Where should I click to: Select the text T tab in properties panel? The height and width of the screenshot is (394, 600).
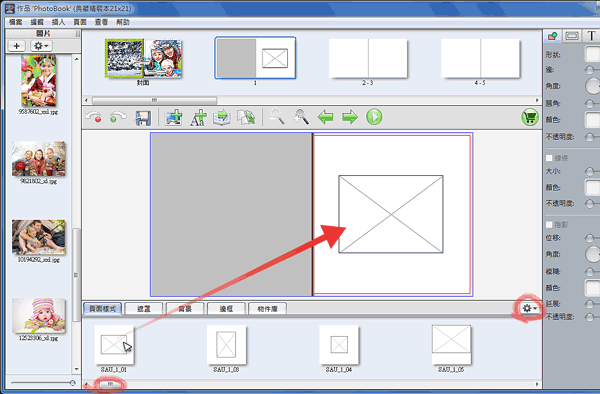[591, 36]
